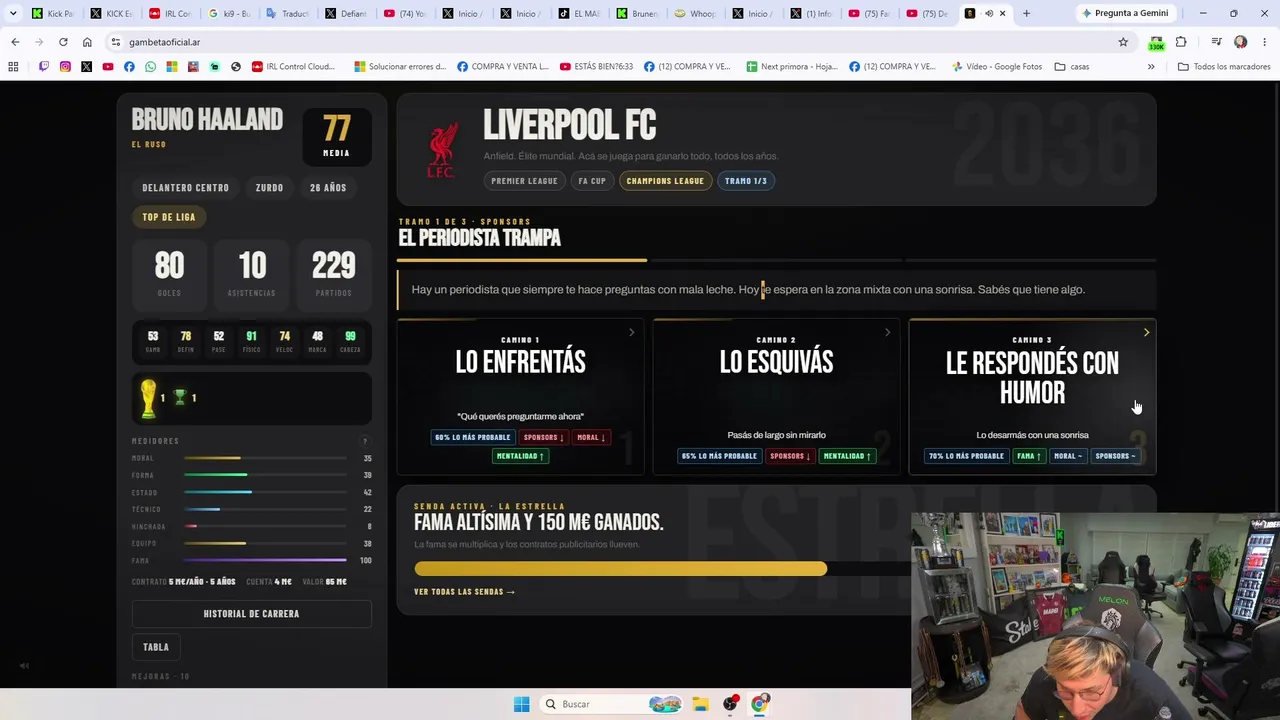
Task: Follow the Ver Todas Las Sendas link
Action: [x=465, y=592]
